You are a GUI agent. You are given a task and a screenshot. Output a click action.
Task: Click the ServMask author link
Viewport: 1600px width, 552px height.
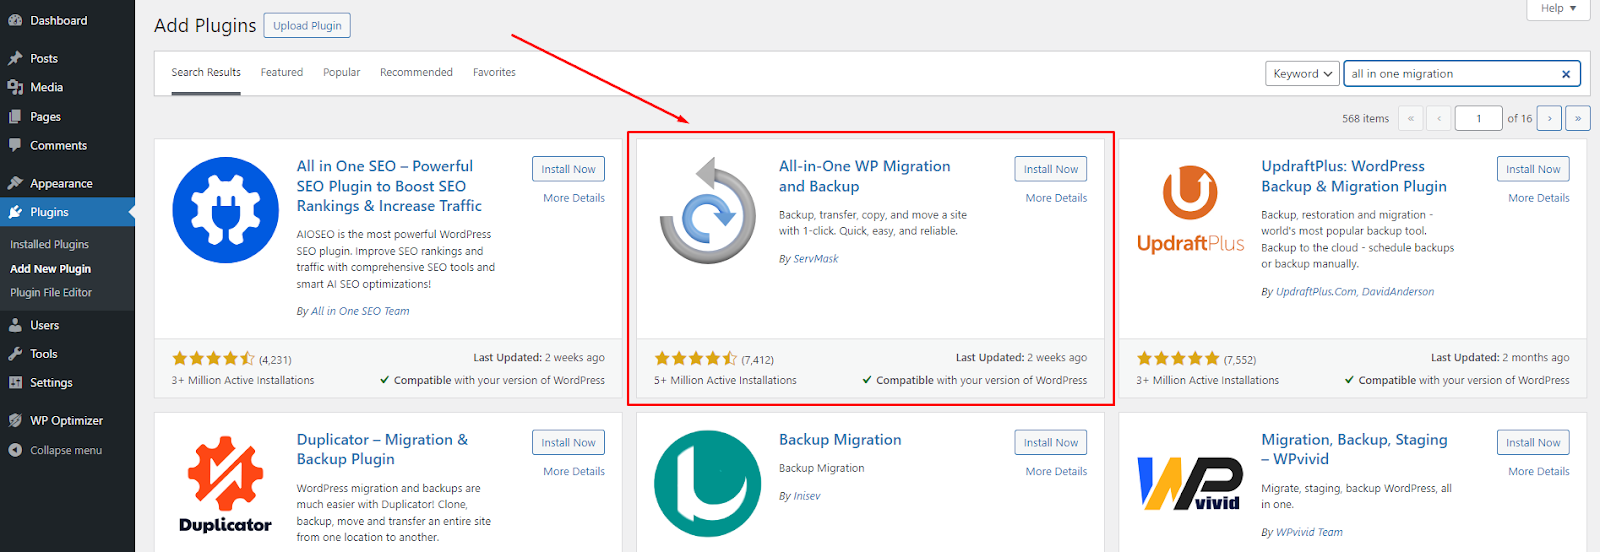pyautogui.click(x=816, y=258)
